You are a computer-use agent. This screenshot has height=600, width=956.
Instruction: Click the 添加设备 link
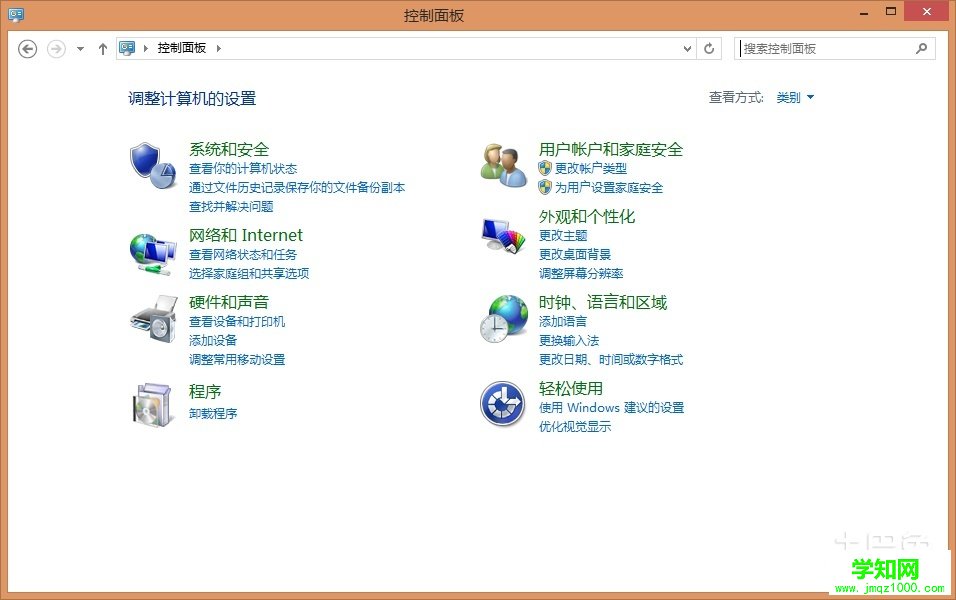click(x=213, y=340)
